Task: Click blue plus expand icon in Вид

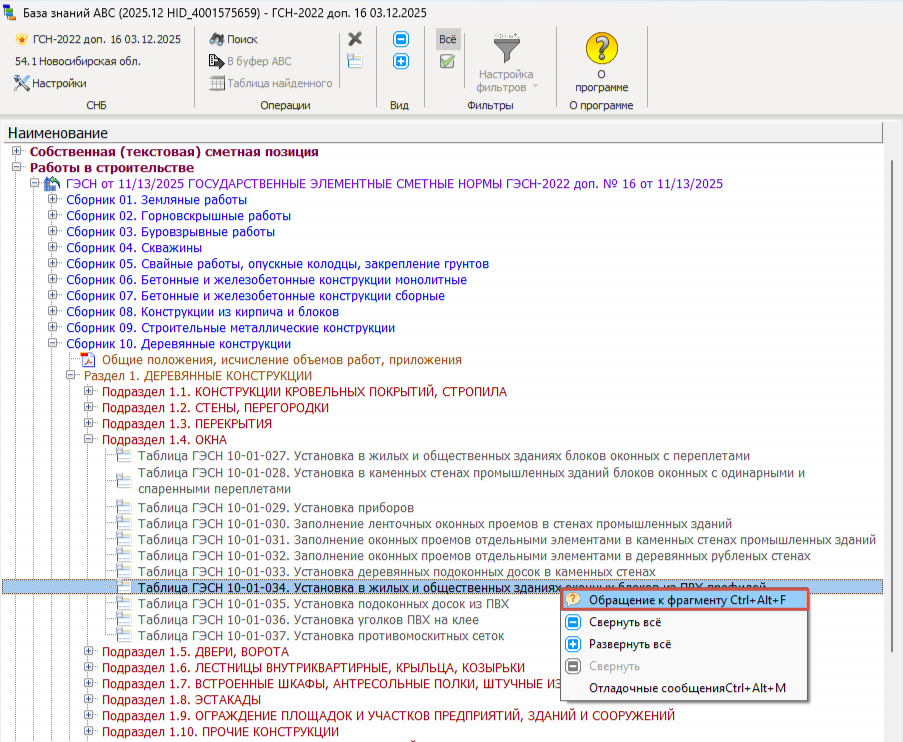Action: tap(401, 61)
